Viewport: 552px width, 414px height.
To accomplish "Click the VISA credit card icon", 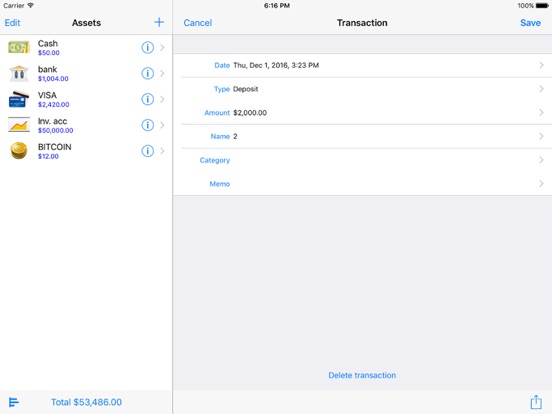I will (x=19, y=99).
